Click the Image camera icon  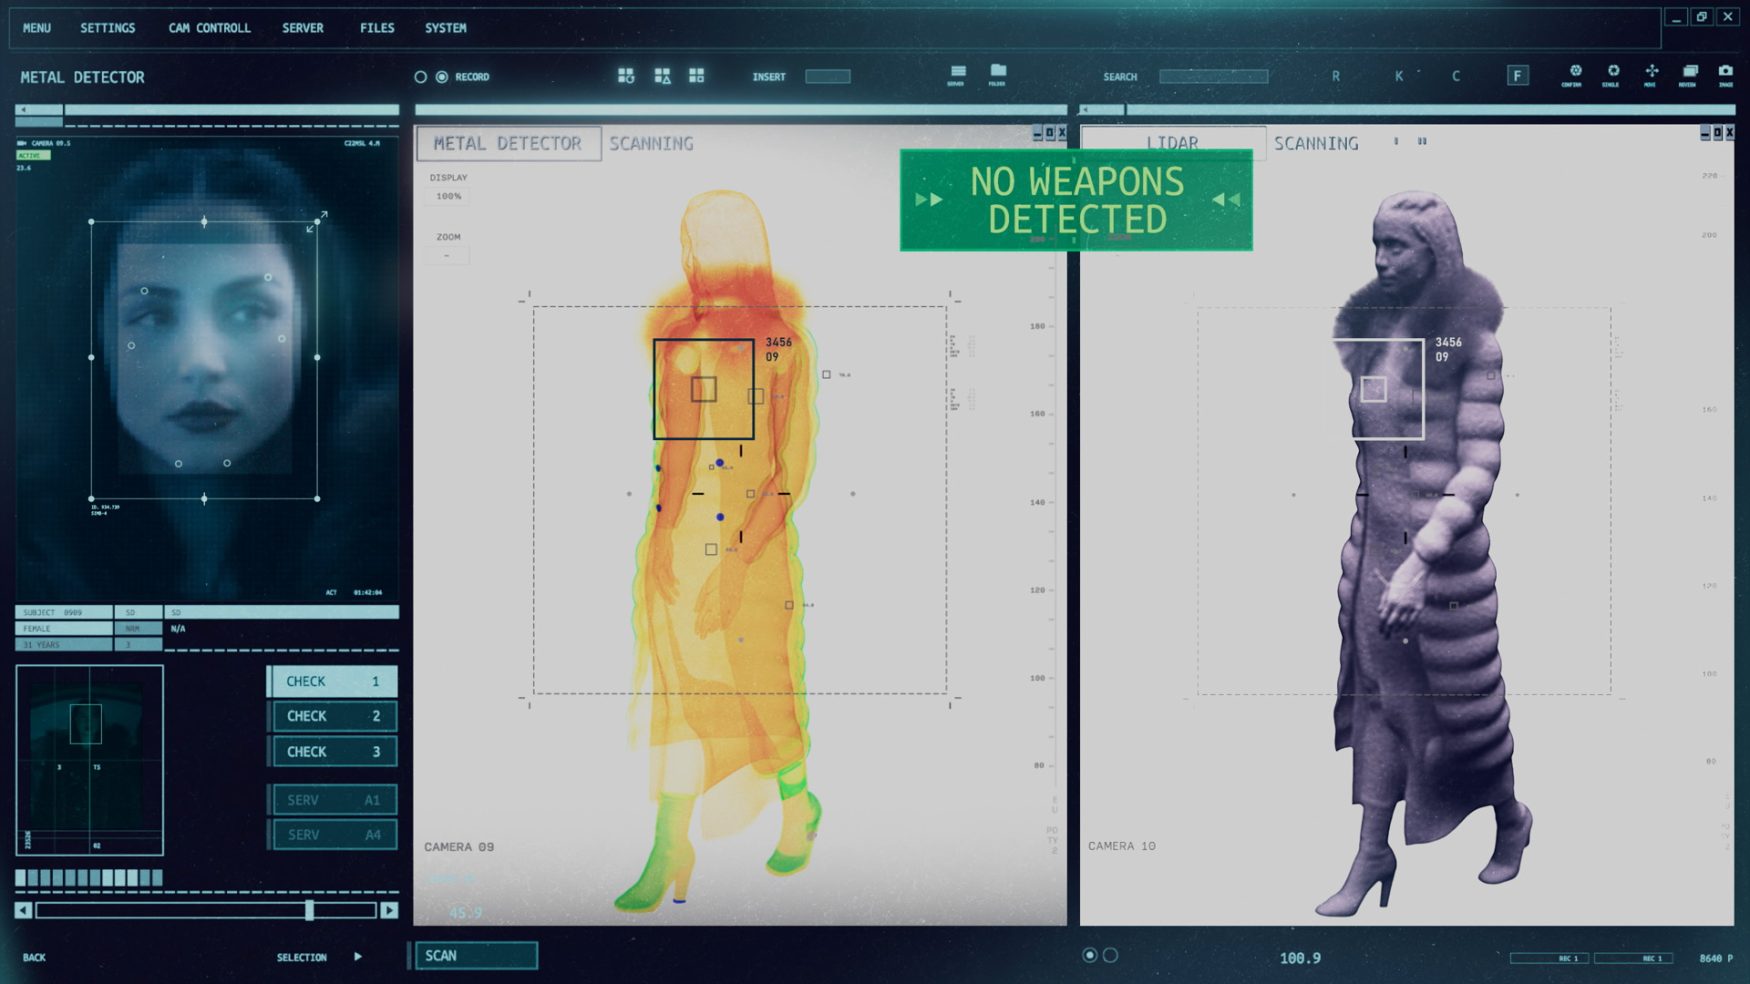tap(1725, 73)
